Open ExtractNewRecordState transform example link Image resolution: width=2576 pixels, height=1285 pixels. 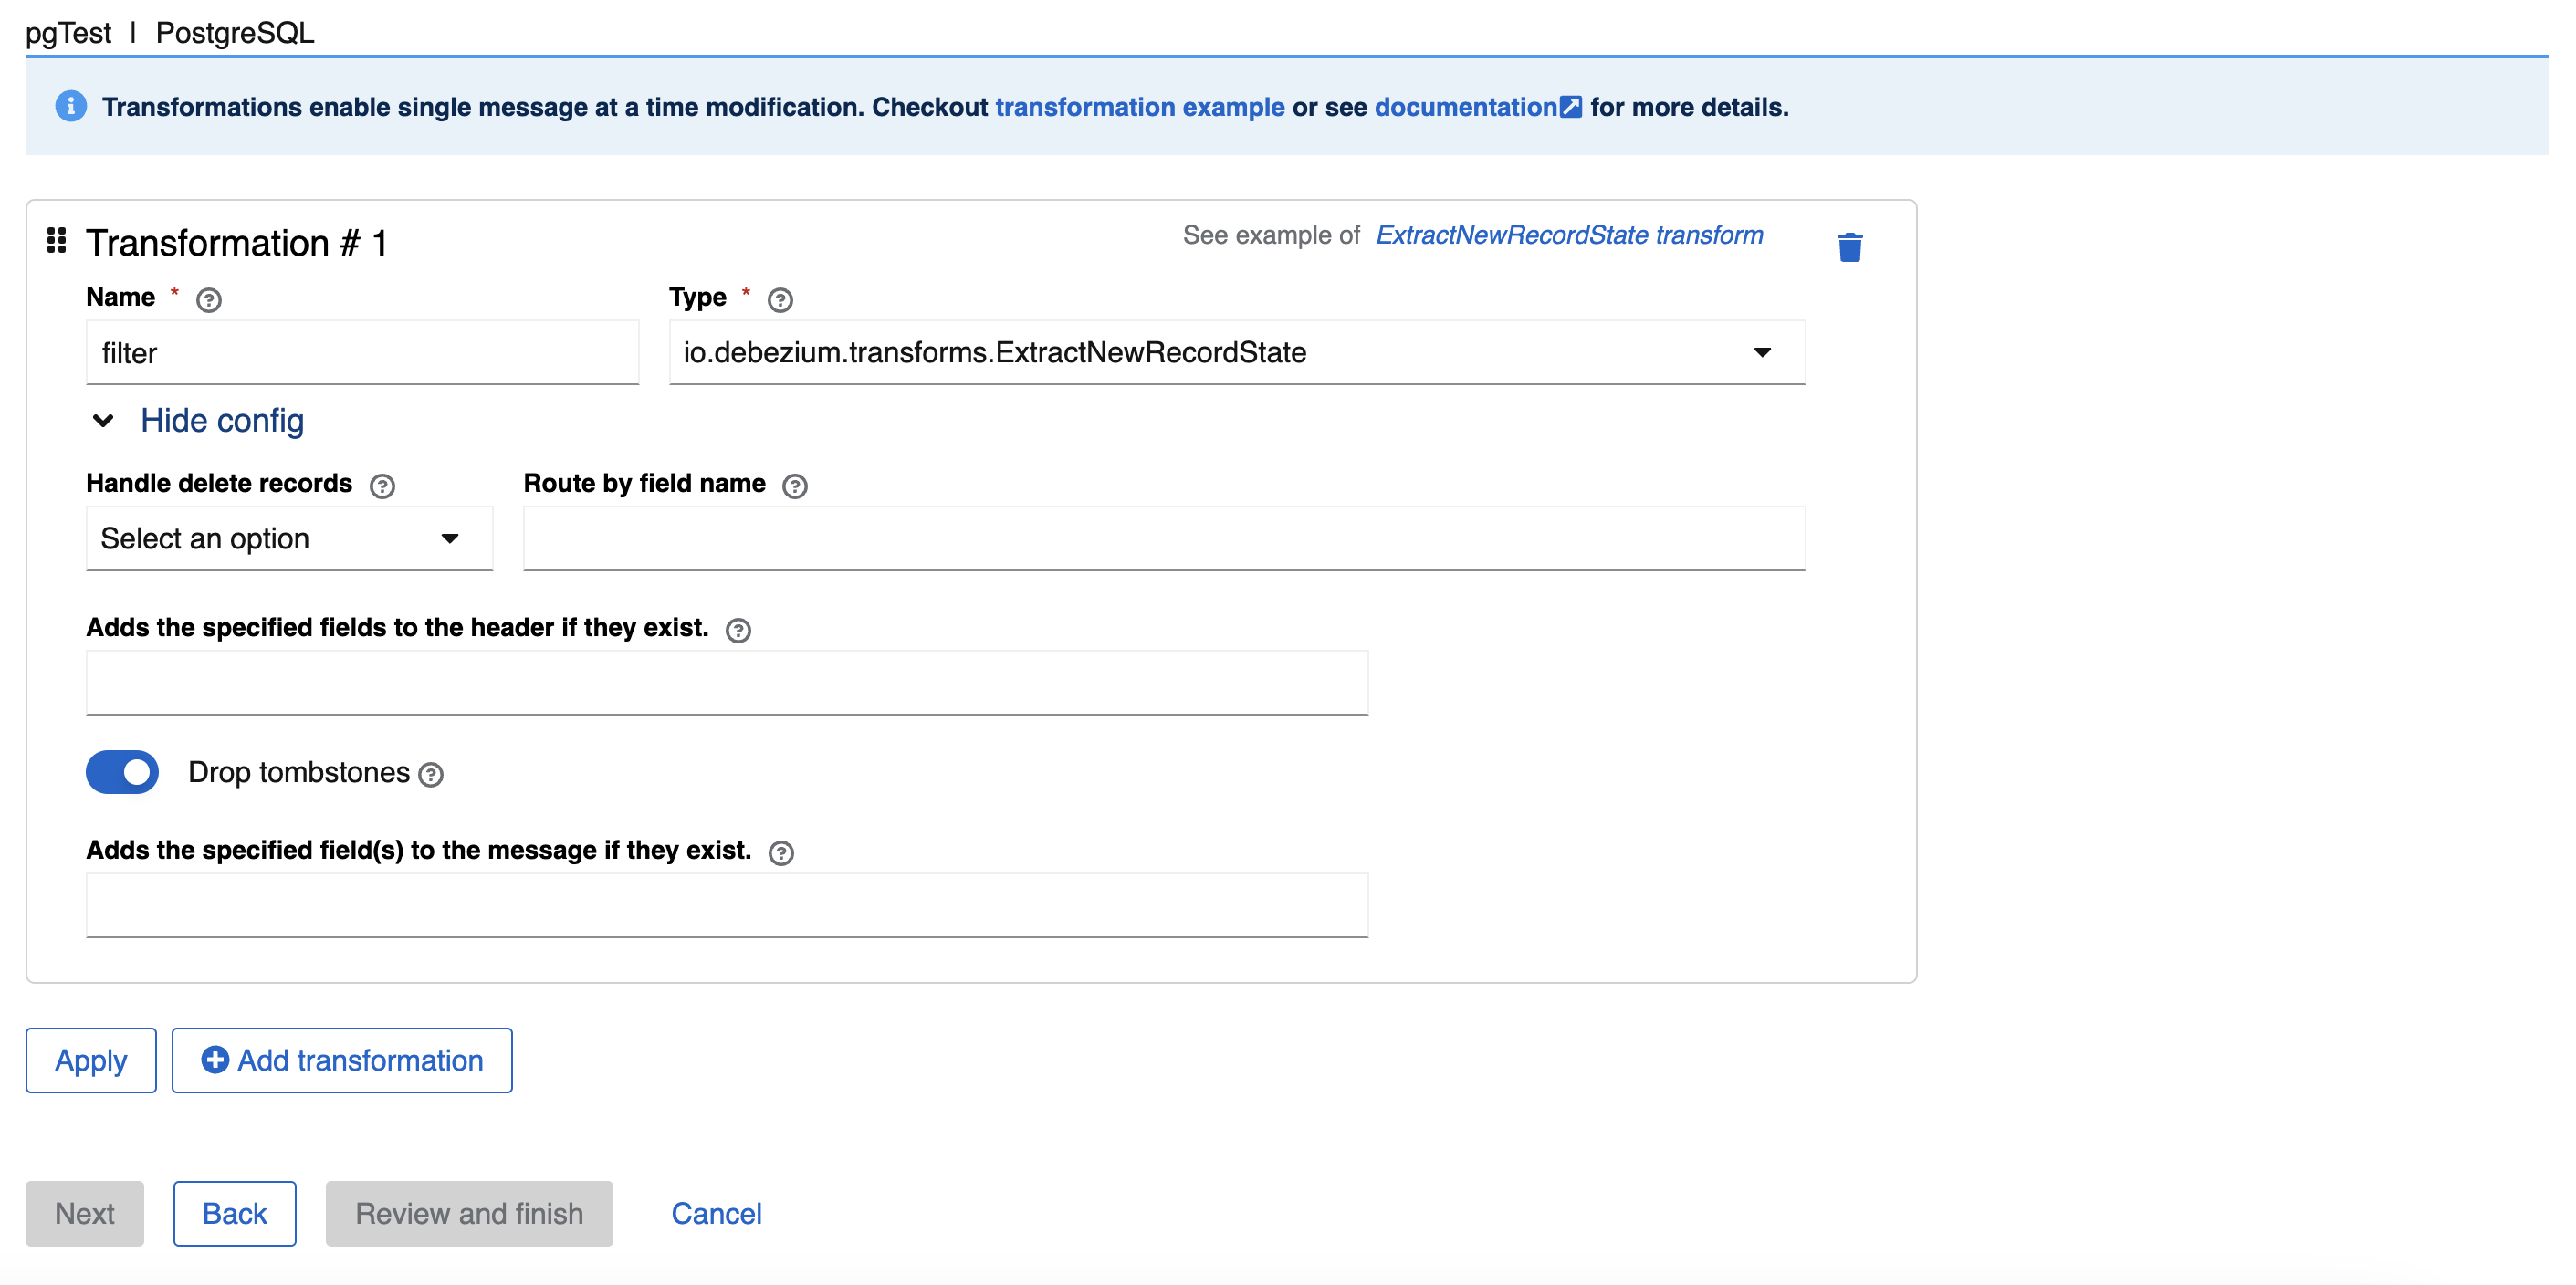pyautogui.click(x=1568, y=235)
